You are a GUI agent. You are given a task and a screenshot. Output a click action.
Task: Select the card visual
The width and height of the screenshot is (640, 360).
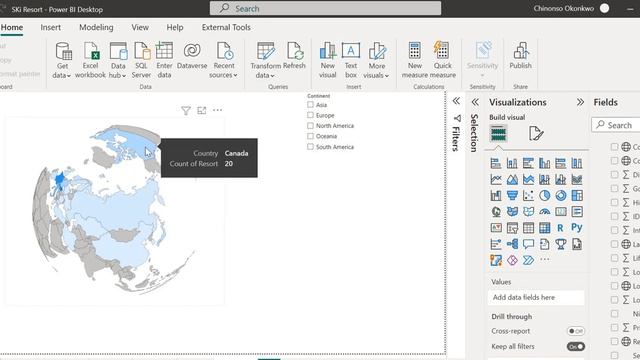(x=561, y=211)
